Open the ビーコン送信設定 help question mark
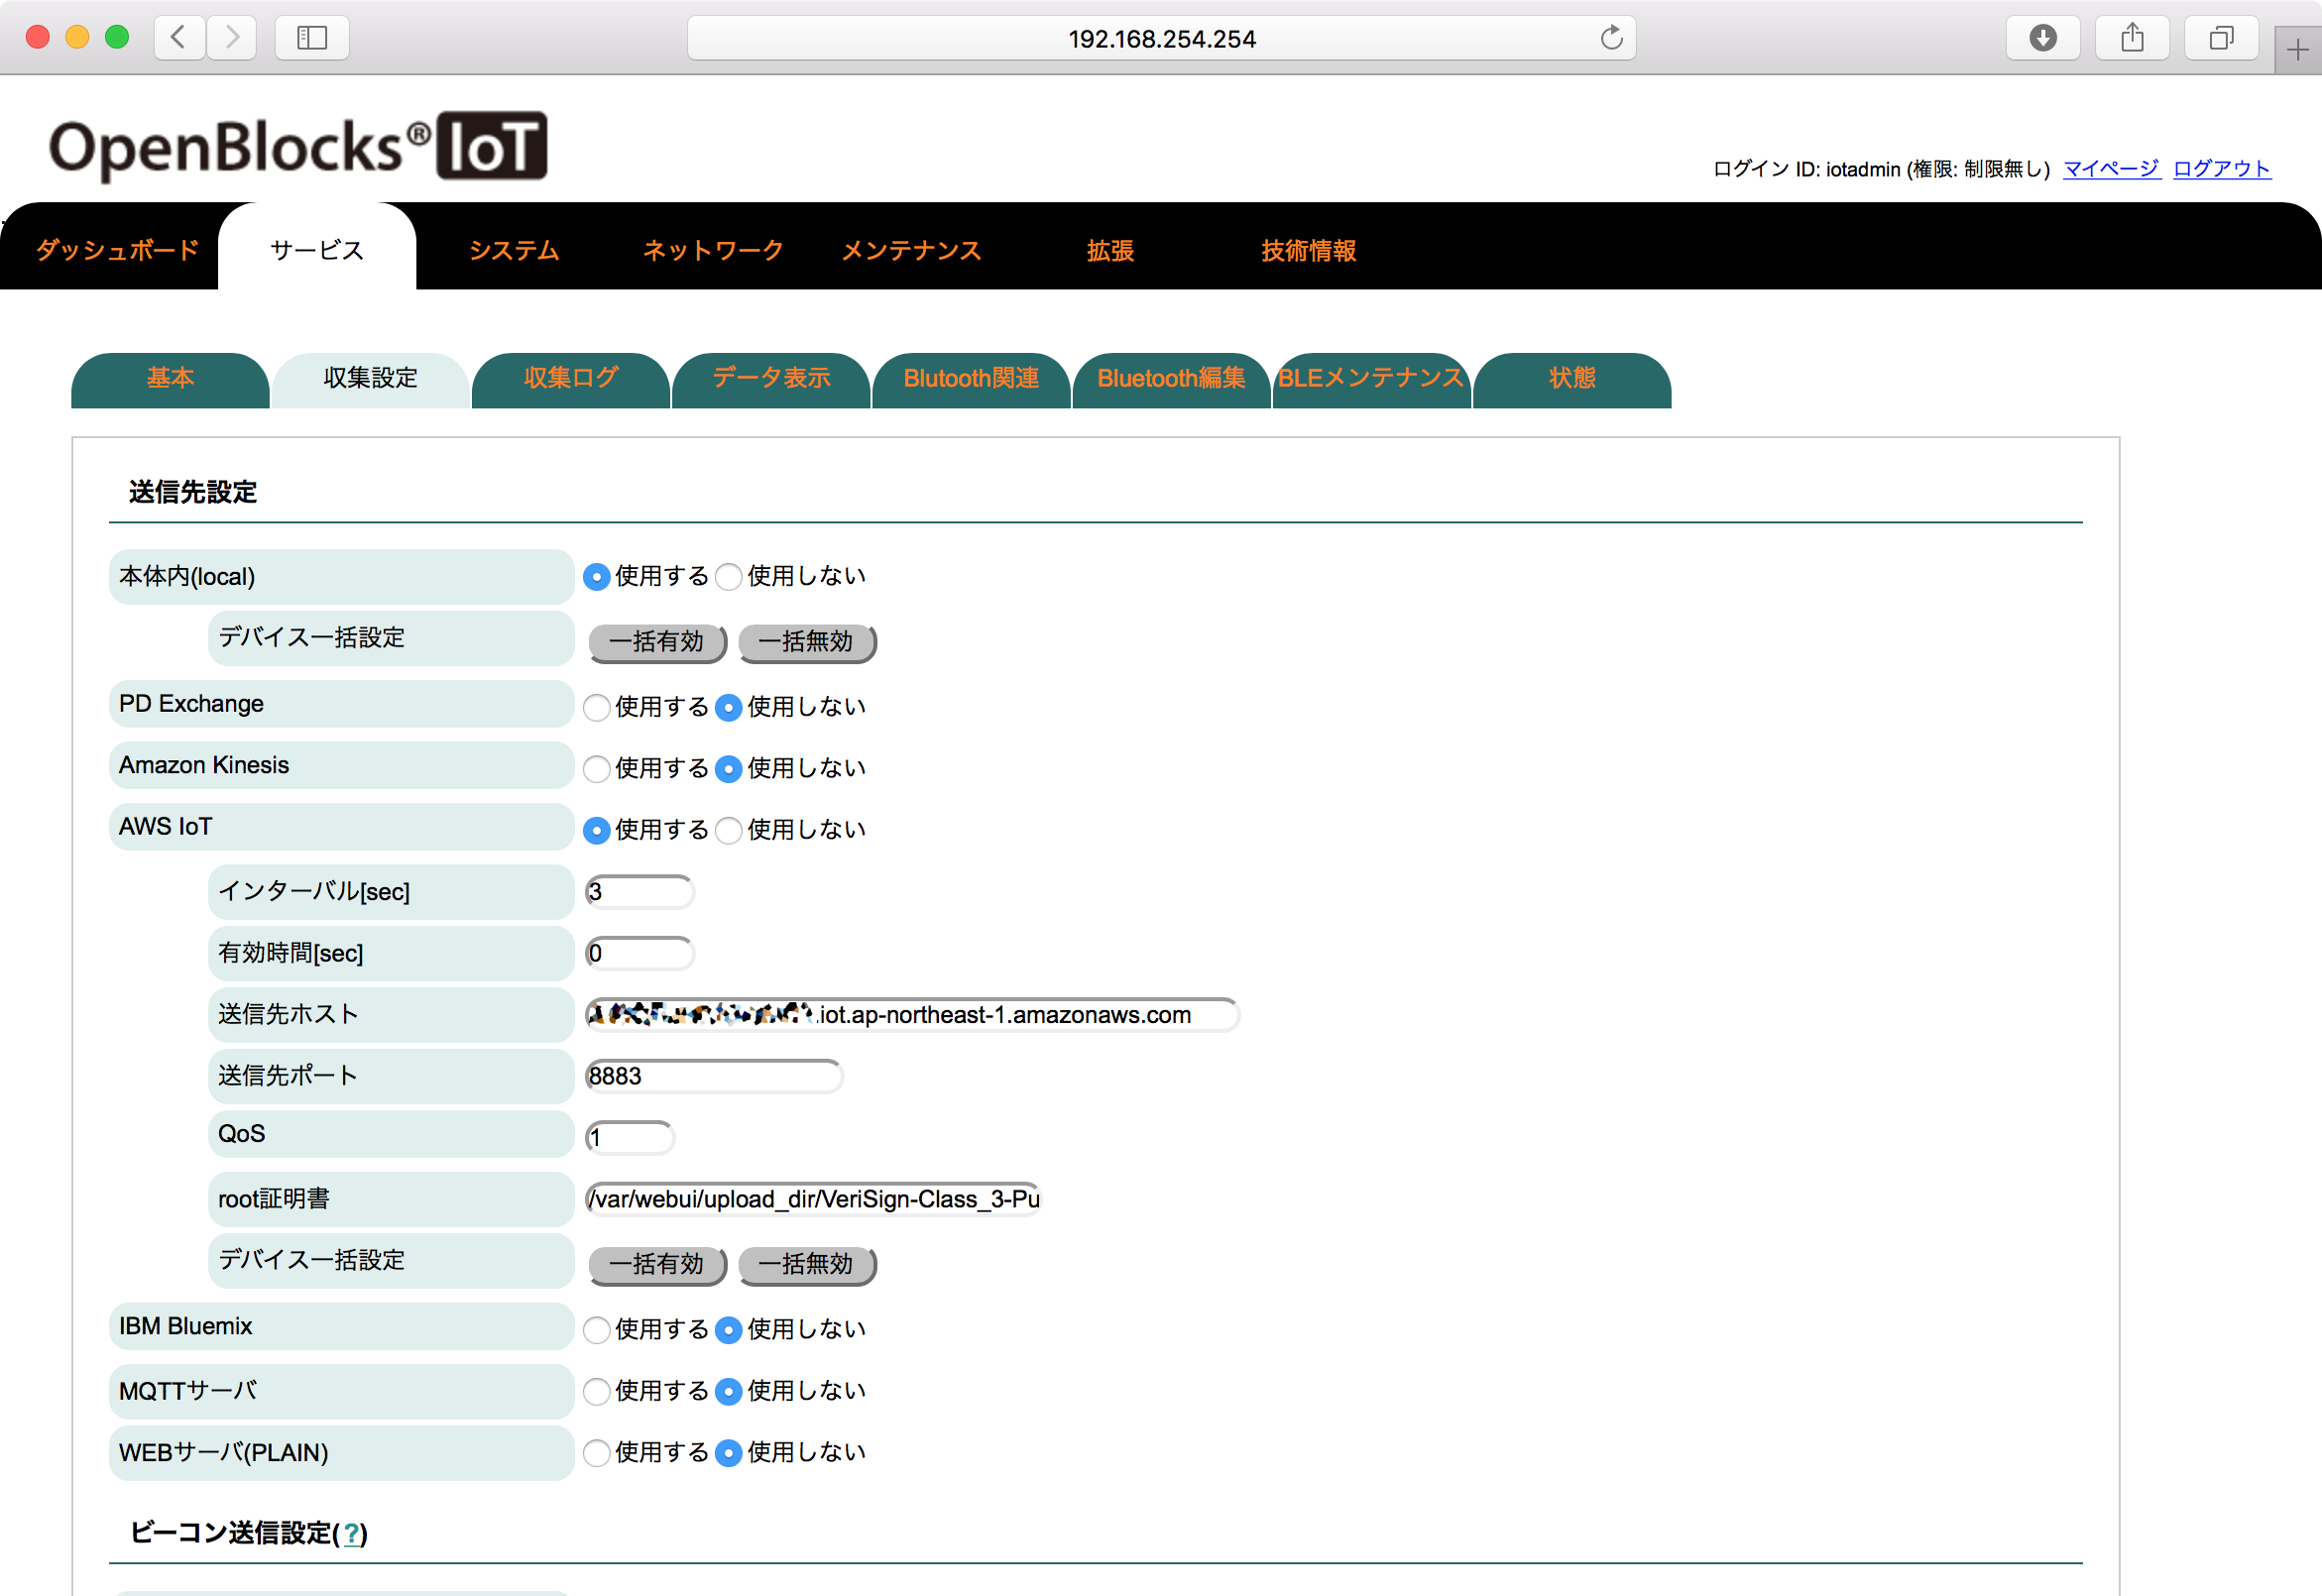The image size is (2322, 1596). [x=351, y=1534]
